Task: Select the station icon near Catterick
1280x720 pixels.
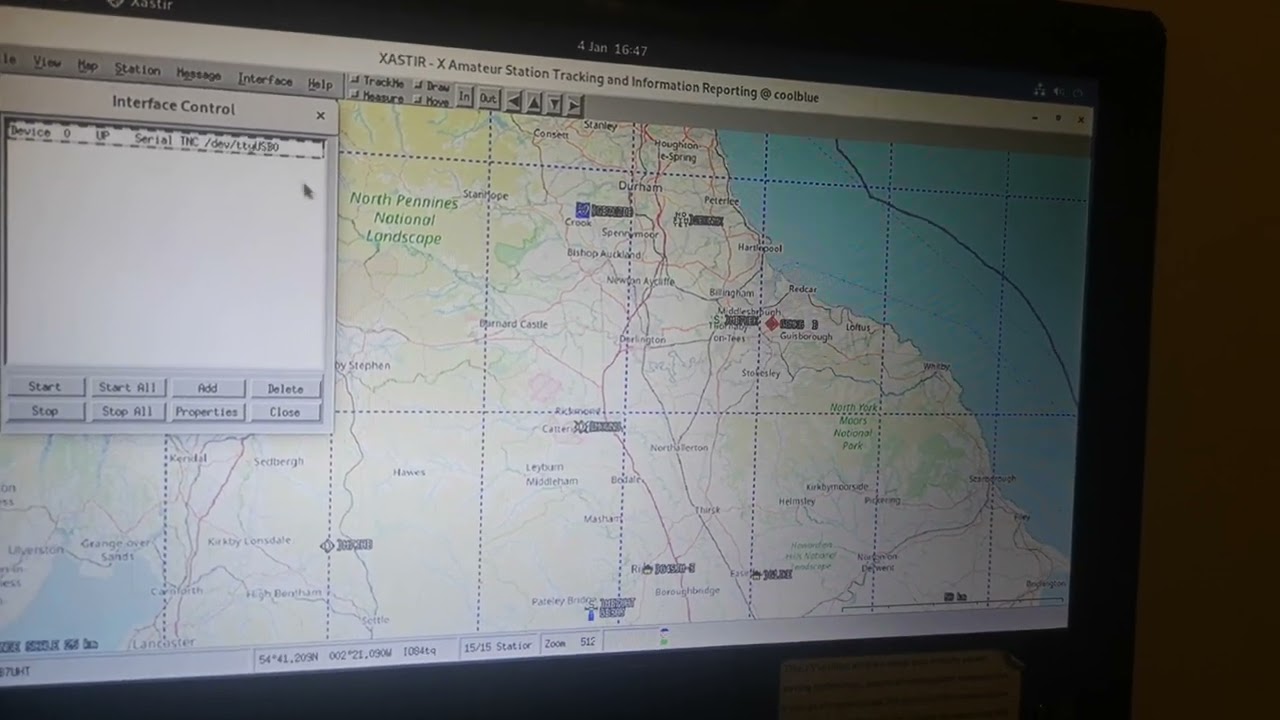Action: pos(581,427)
